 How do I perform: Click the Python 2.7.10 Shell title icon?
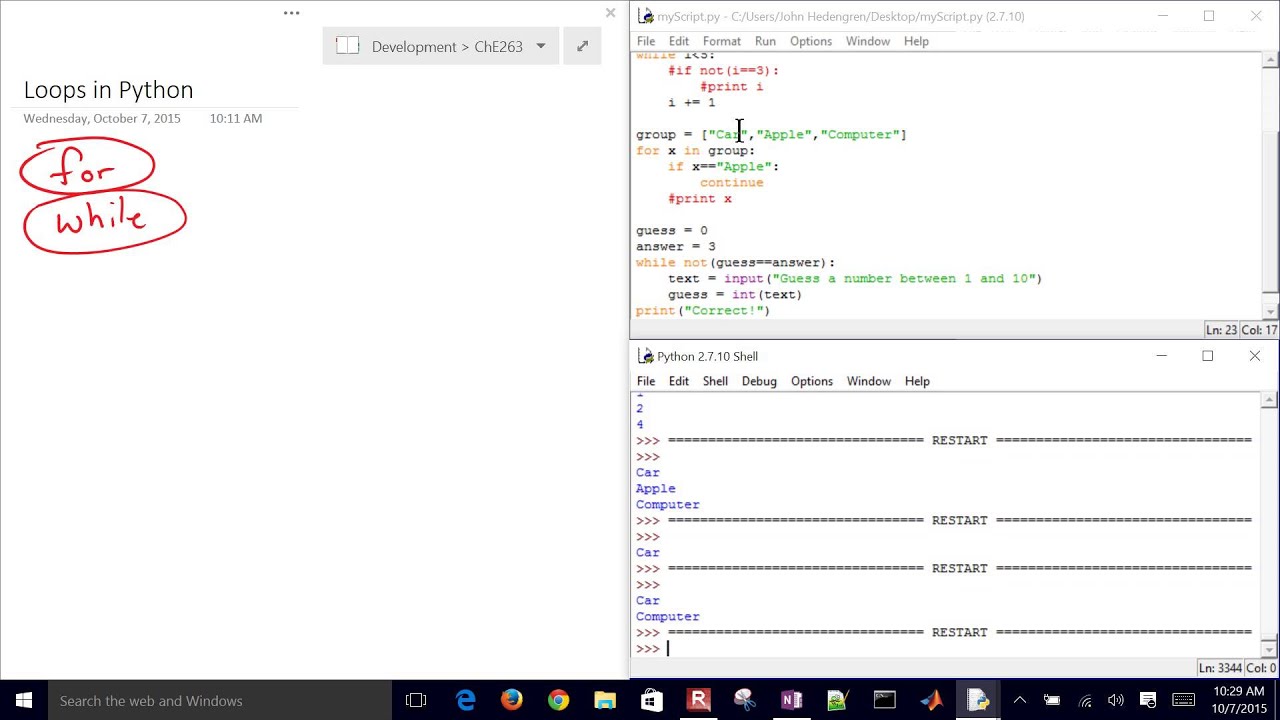coord(646,356)
